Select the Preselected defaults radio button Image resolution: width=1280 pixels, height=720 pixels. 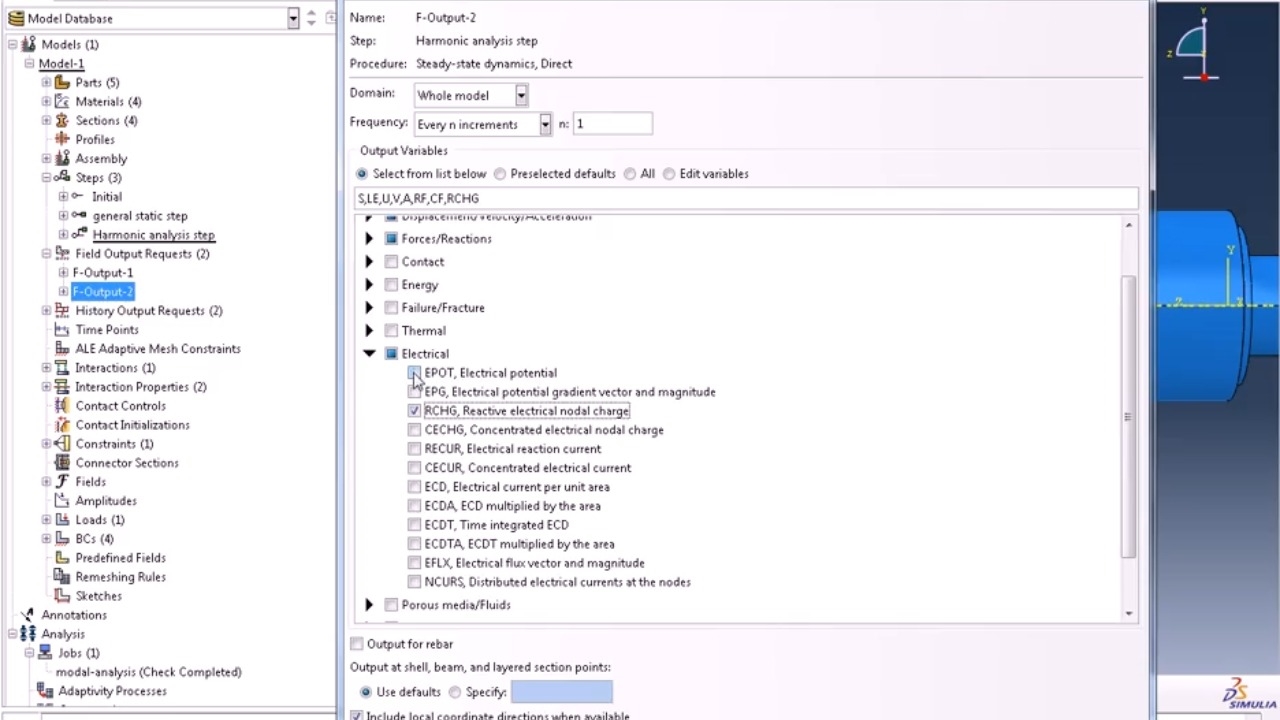tap(500, 174)
